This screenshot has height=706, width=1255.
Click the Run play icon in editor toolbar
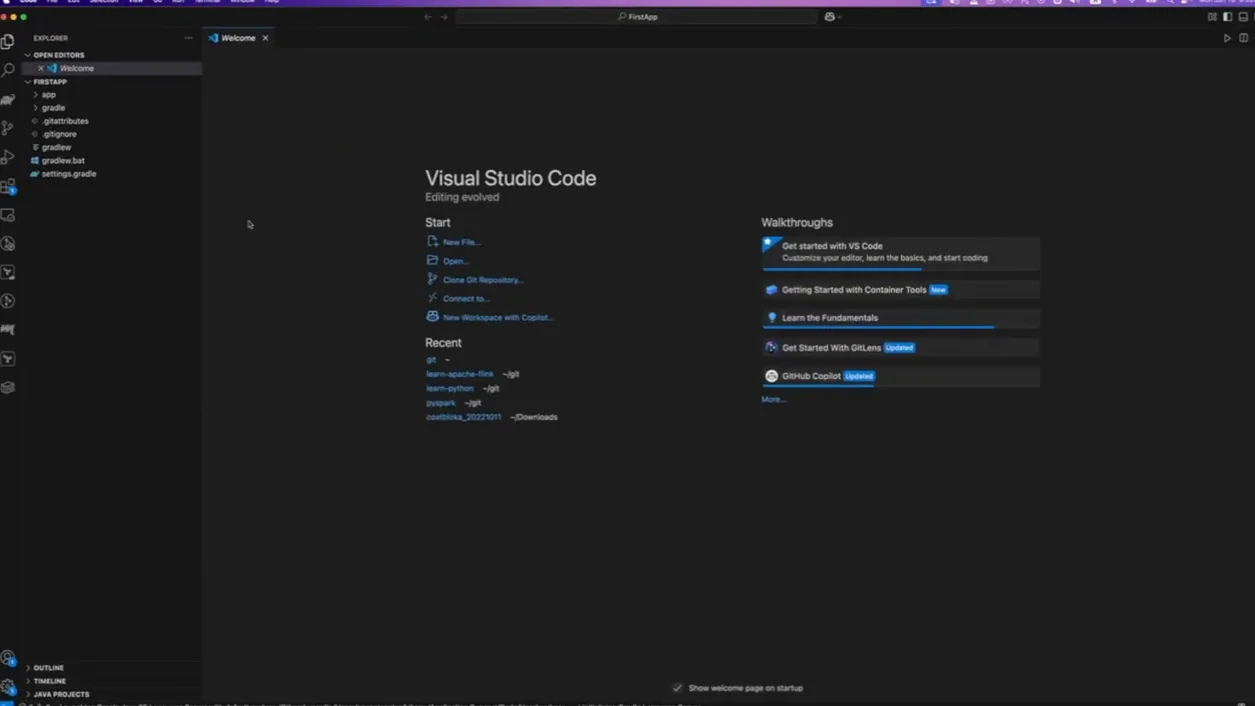click(x=1227, y=38)
